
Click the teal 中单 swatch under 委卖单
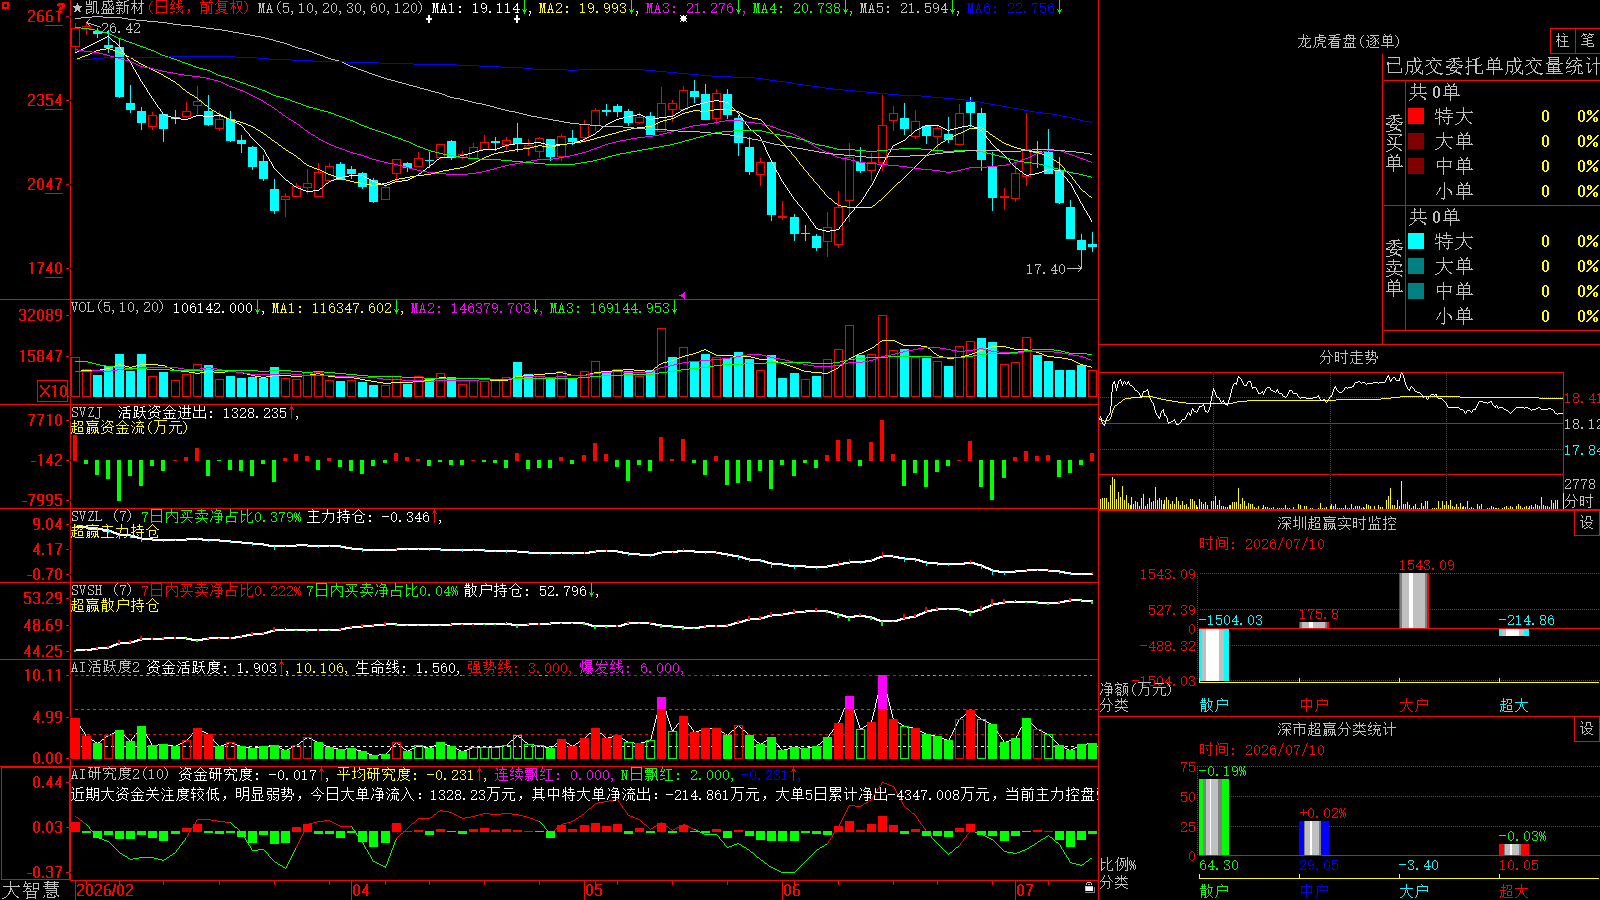coord(1416,291)
